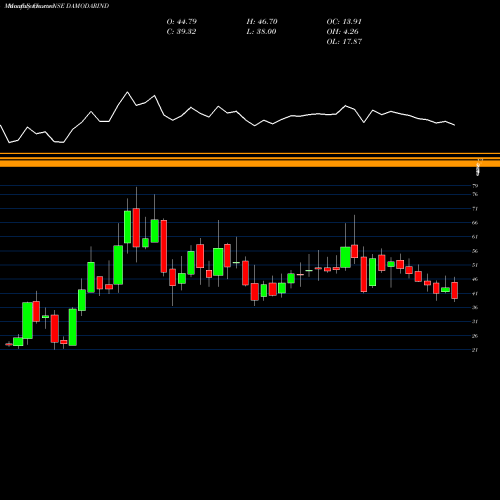Click the 36 price axis label
This screenshot has height=500, width=500.
tap(475, 307)
